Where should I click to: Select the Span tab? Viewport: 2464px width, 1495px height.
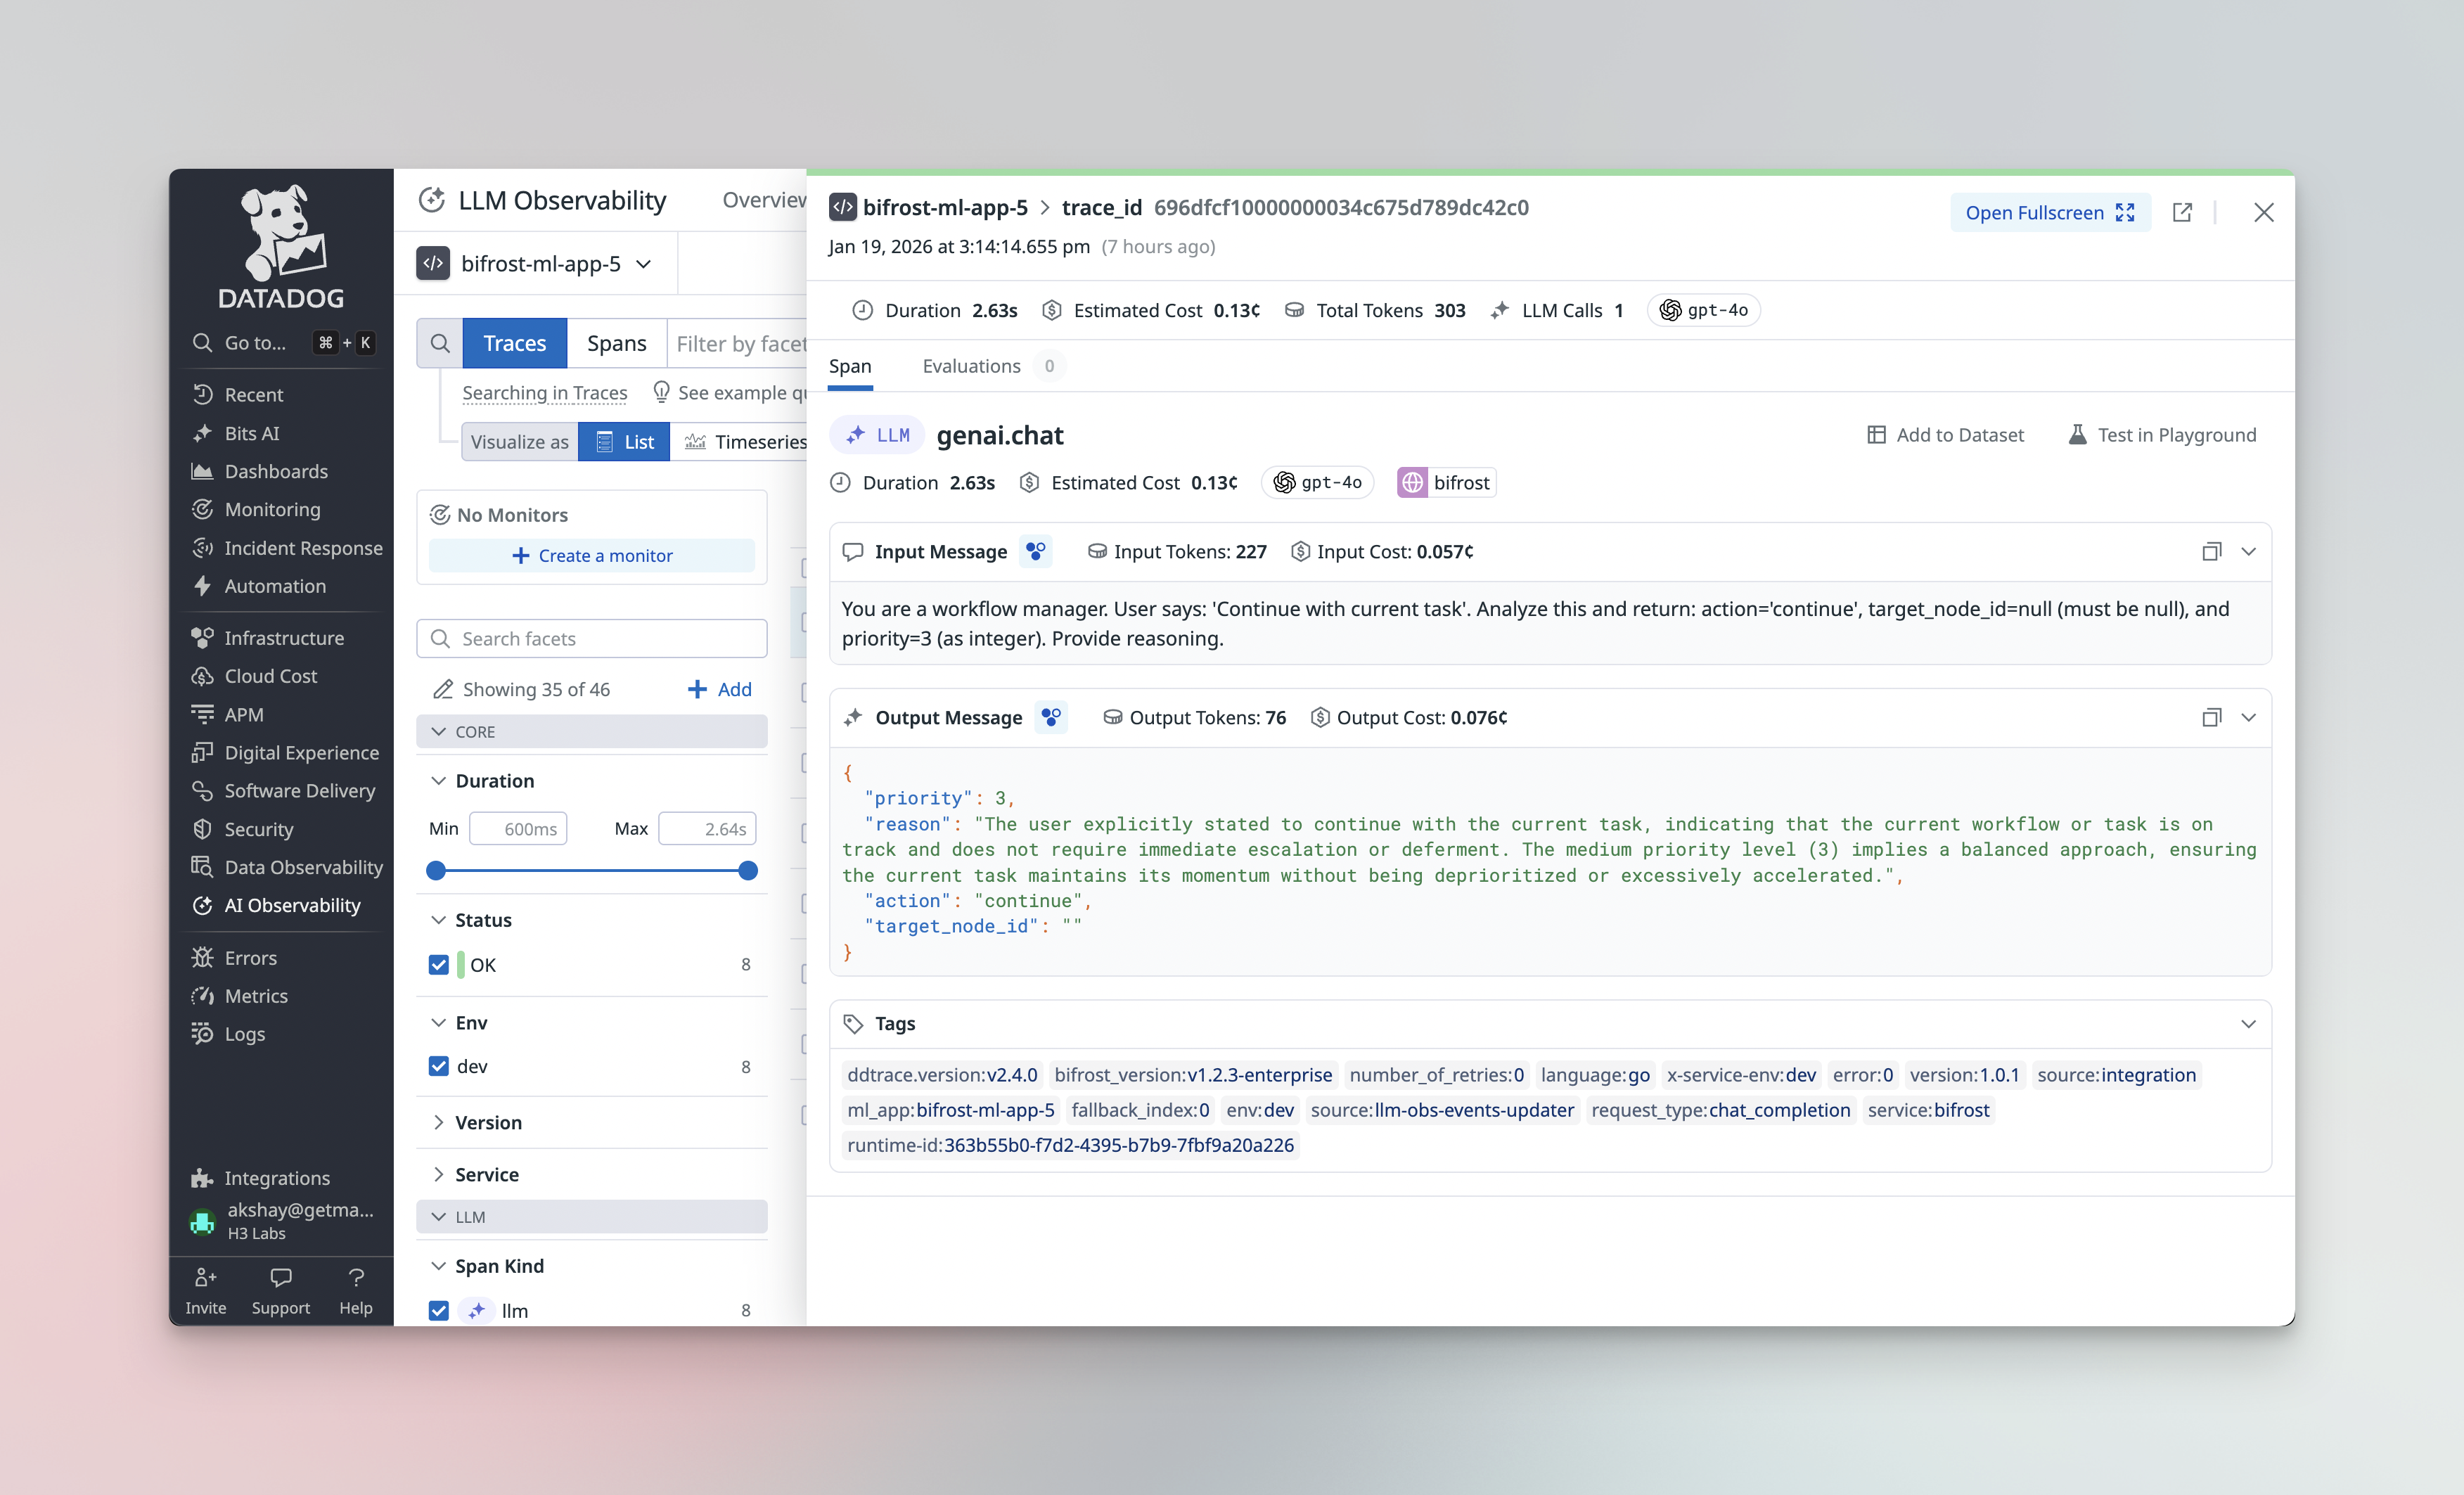tap(850, 366)
